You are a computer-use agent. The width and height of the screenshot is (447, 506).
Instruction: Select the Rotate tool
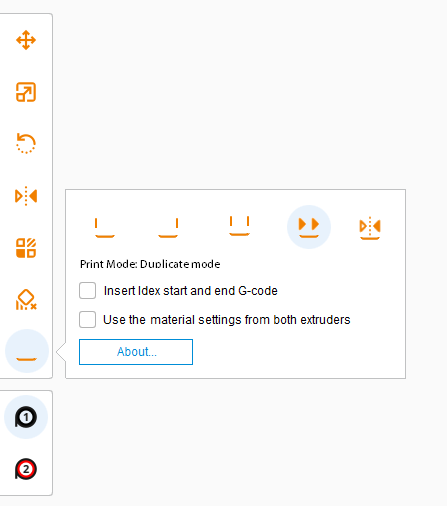tap(26, 143)
